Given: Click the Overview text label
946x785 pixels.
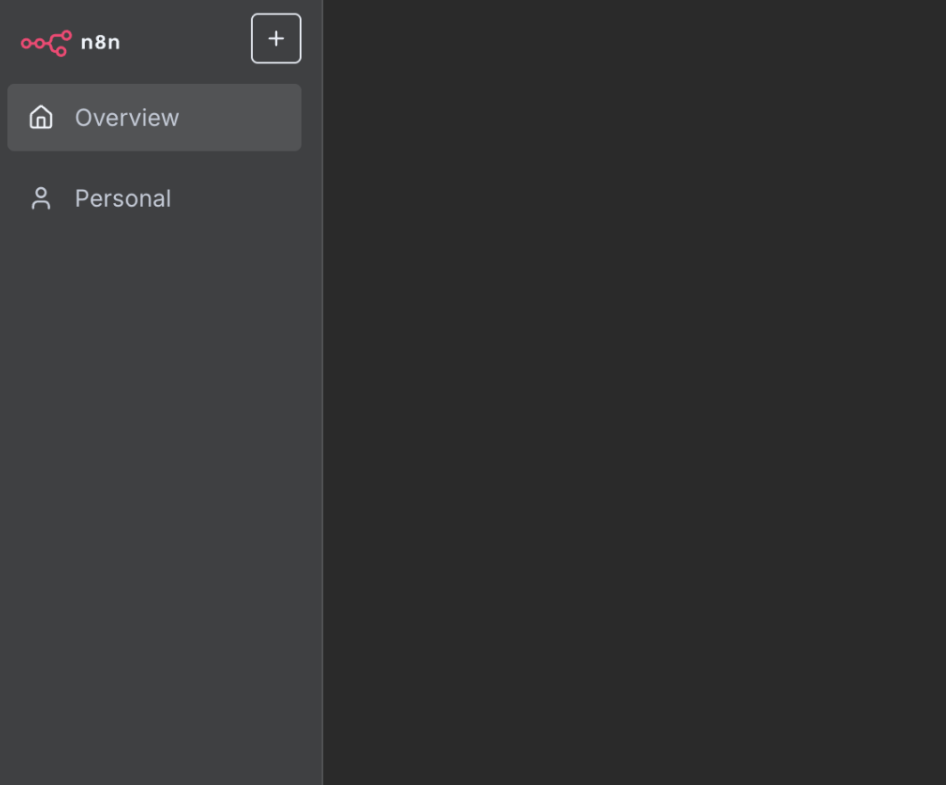Looking at the screenshot, I should point(127,118).
